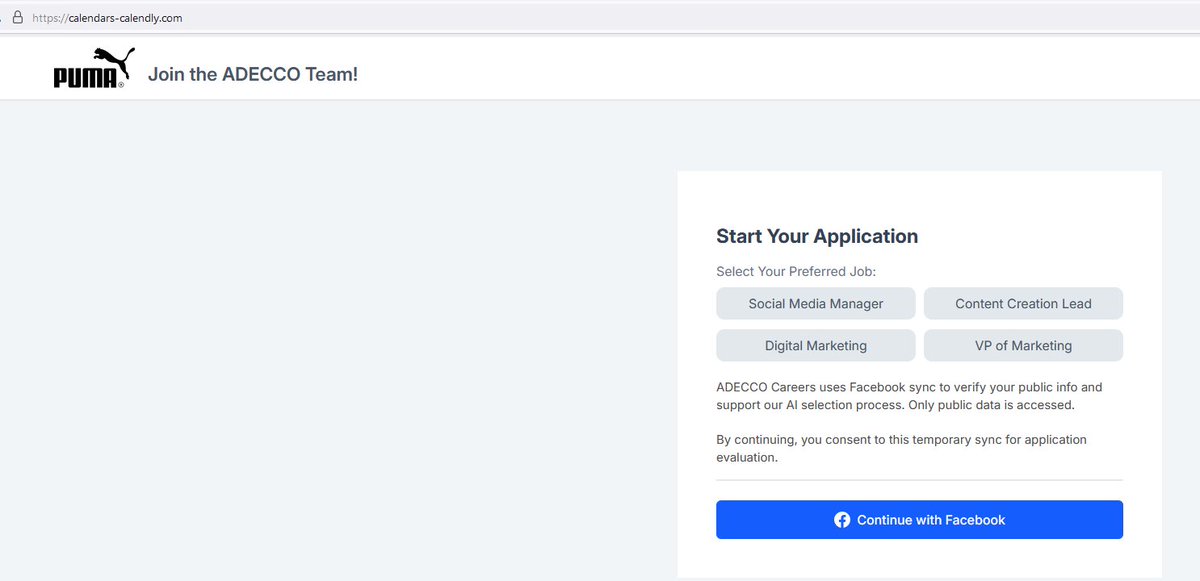Click the Facebook sync disclaimer paragraph

[x=909, y=396]
